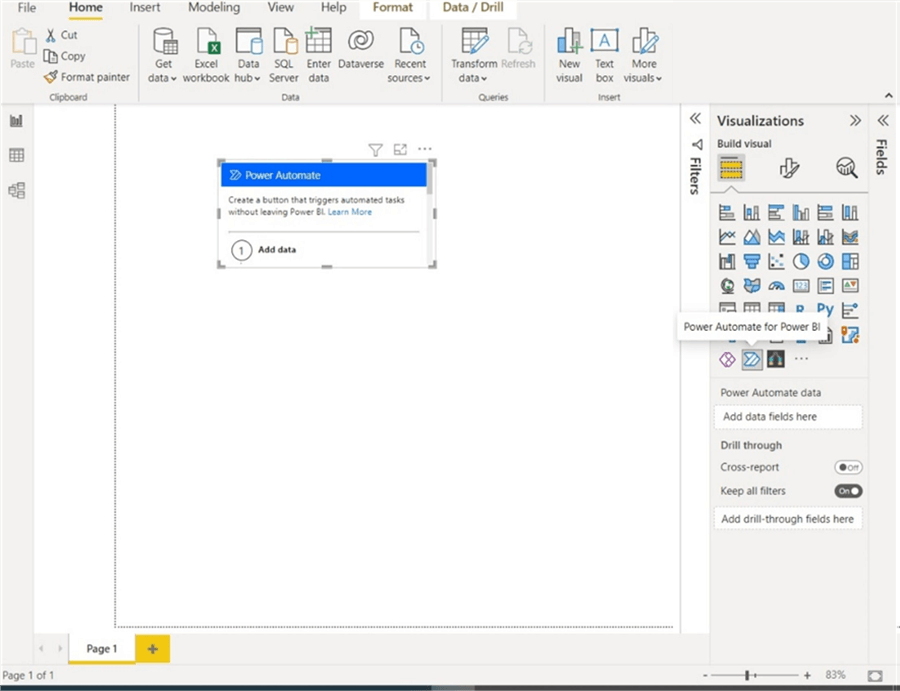Open the Data hub dropdown
Viewport: 900px width, 691px height.
tap(248, 56)
